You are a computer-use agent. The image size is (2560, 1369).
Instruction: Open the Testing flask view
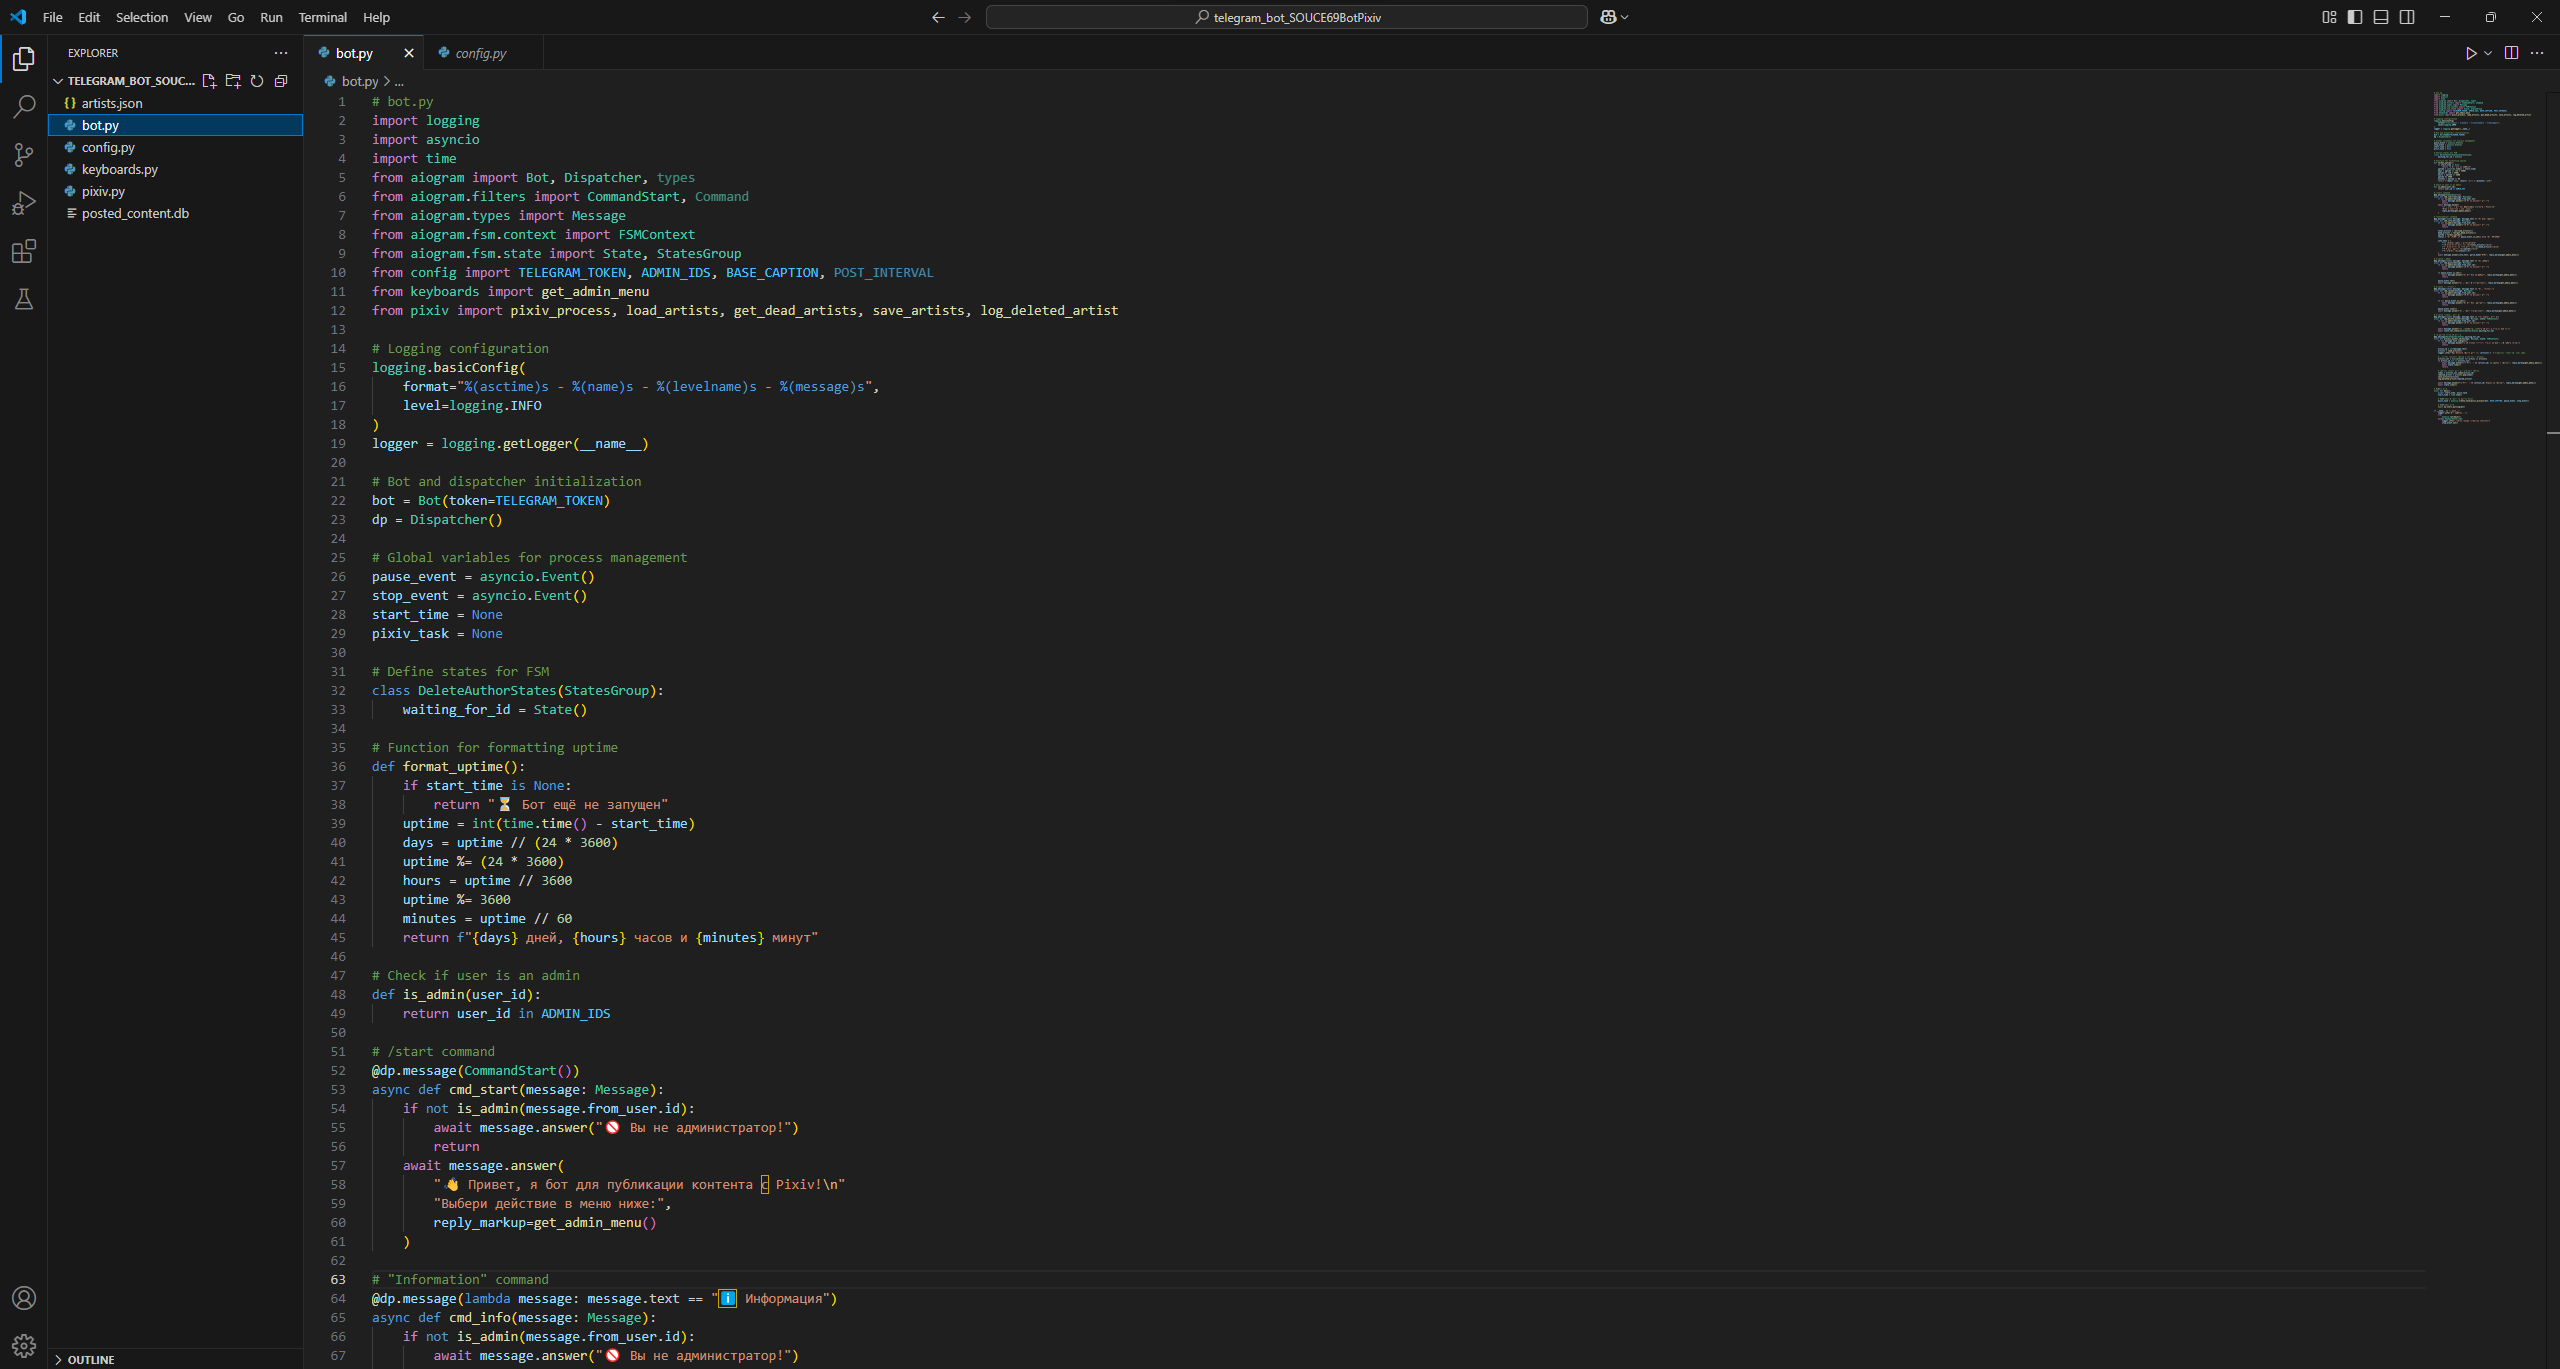click(24, 299)
